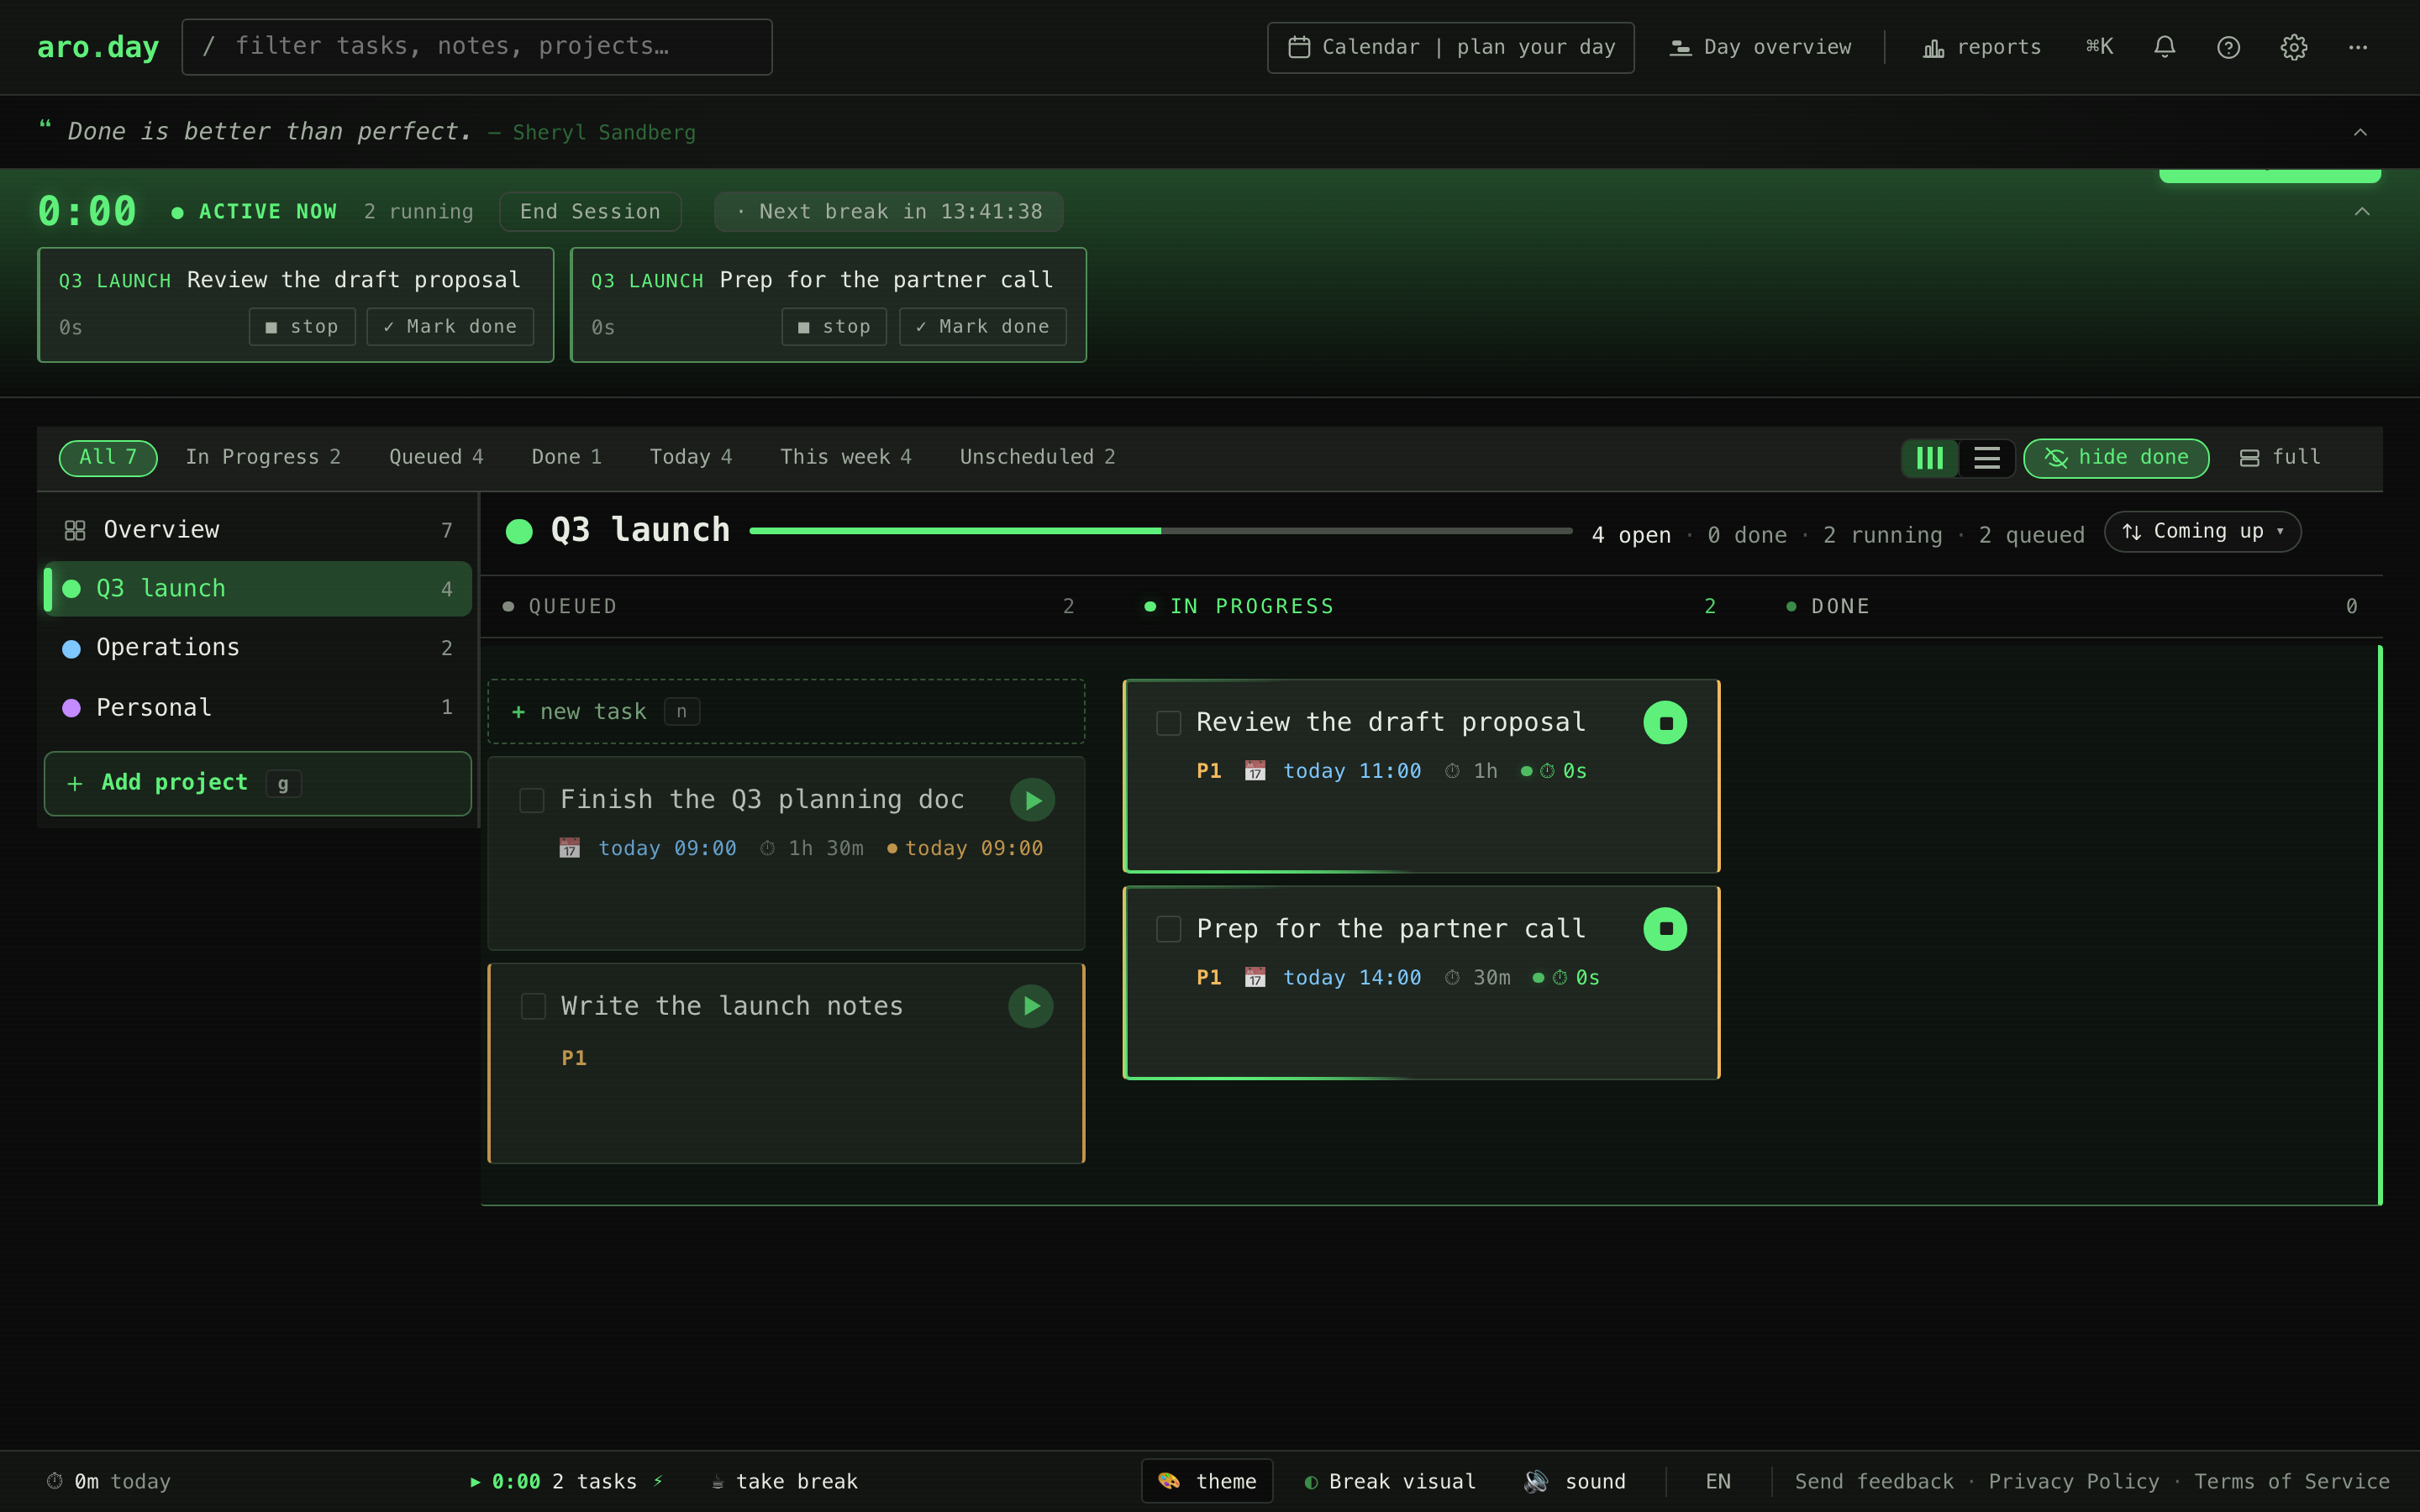The height and width of the screenshot is (1512, 2420).
Task: Toggle sound in the footer
Action: 1575,1481
